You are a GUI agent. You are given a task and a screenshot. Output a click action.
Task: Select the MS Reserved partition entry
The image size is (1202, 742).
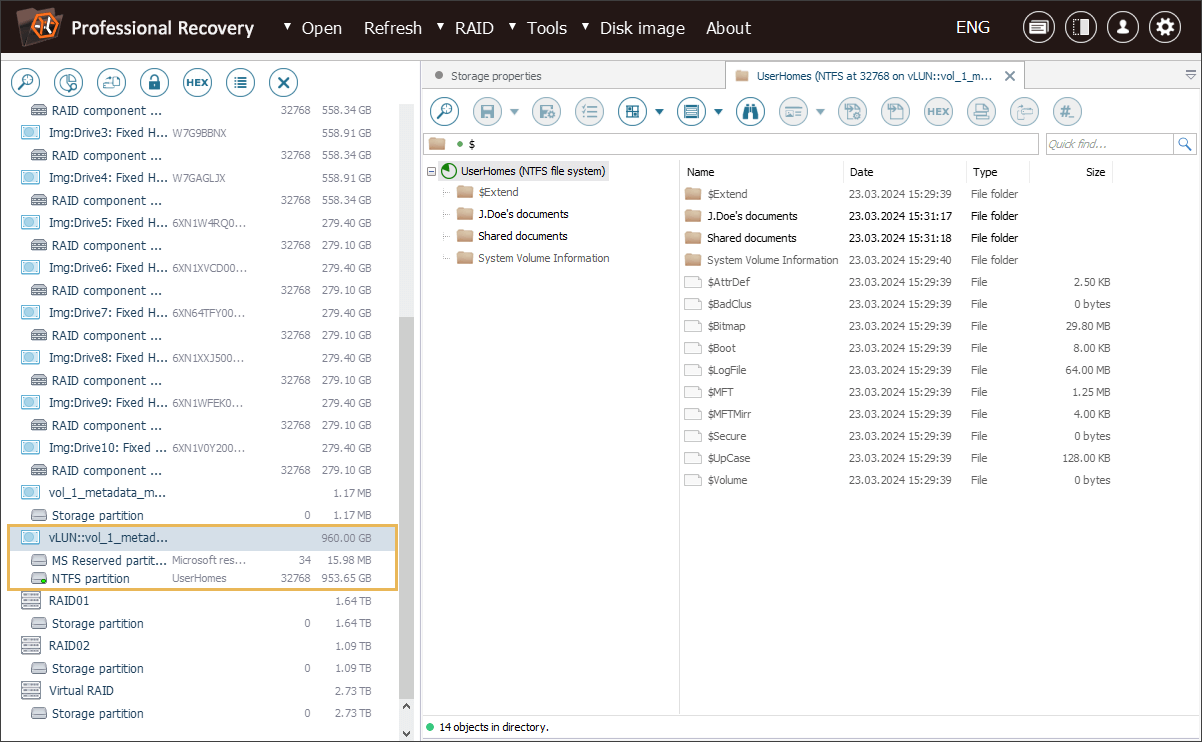[x=202, y=560]
